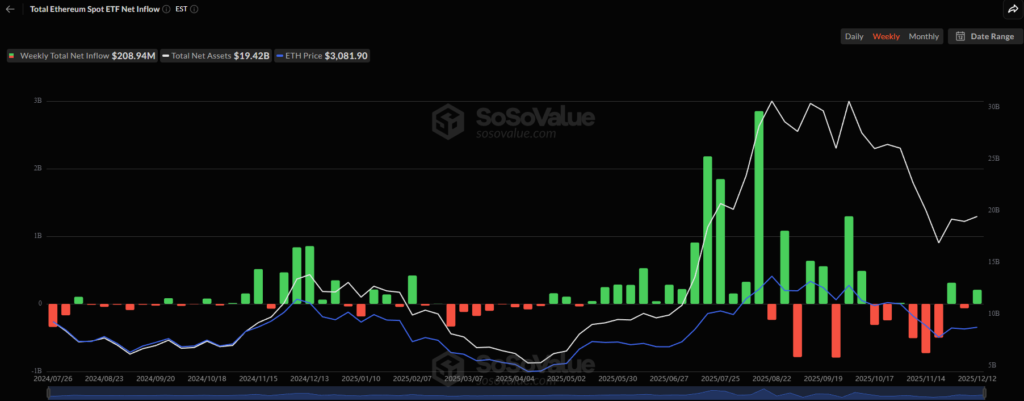Click the 2025/08/22 date label
The width and height of the screenshot is (1024, 401).
pyautogui.click(x=771, y=378)
